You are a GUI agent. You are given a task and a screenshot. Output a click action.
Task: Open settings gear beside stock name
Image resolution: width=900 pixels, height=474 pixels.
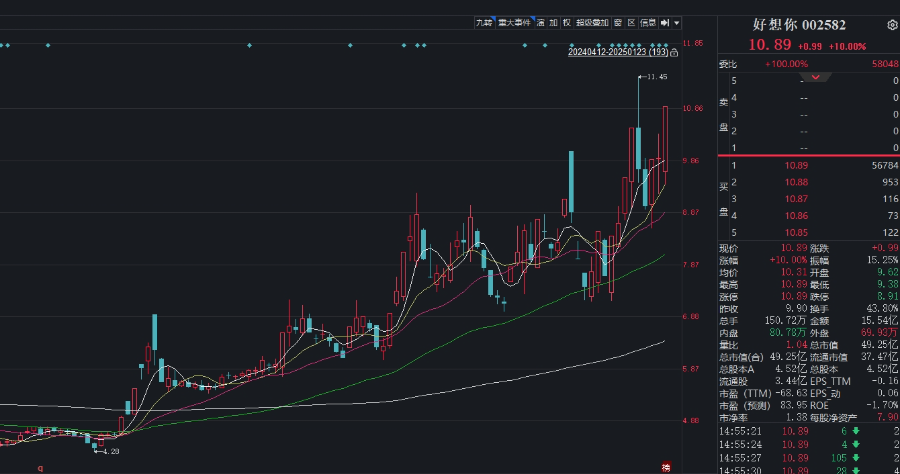tap(891, 25)
